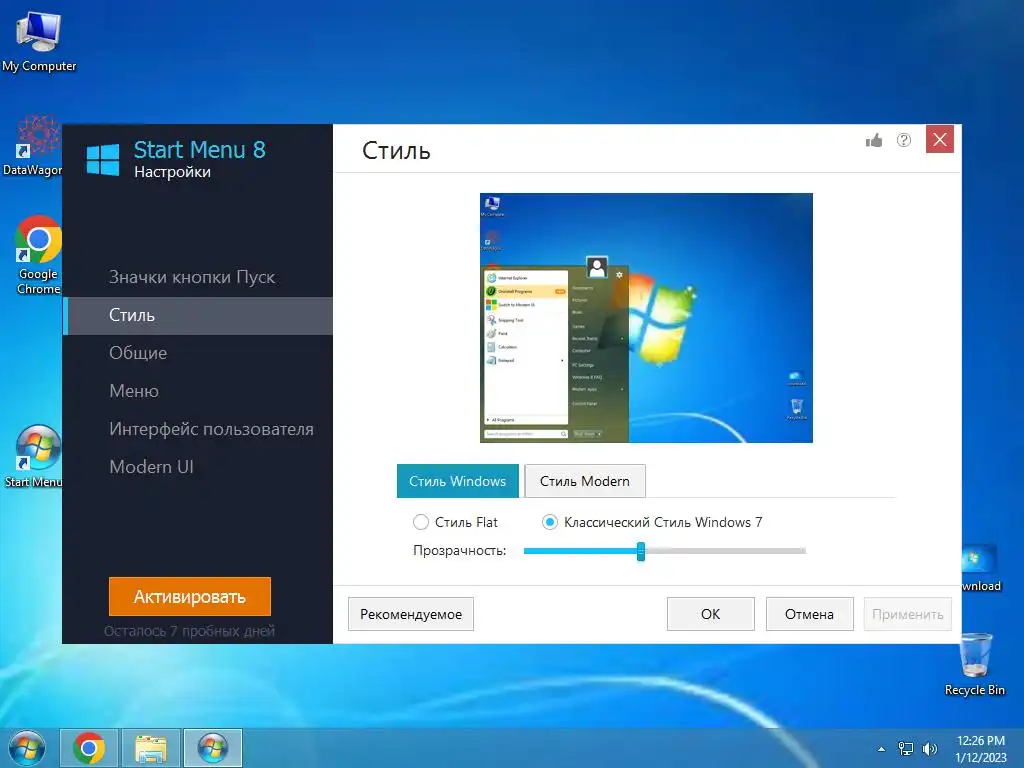The height and width of the screenshot is (768, 1024).
Task: Open Chrome from the taskbar
Action: point(89,748)
